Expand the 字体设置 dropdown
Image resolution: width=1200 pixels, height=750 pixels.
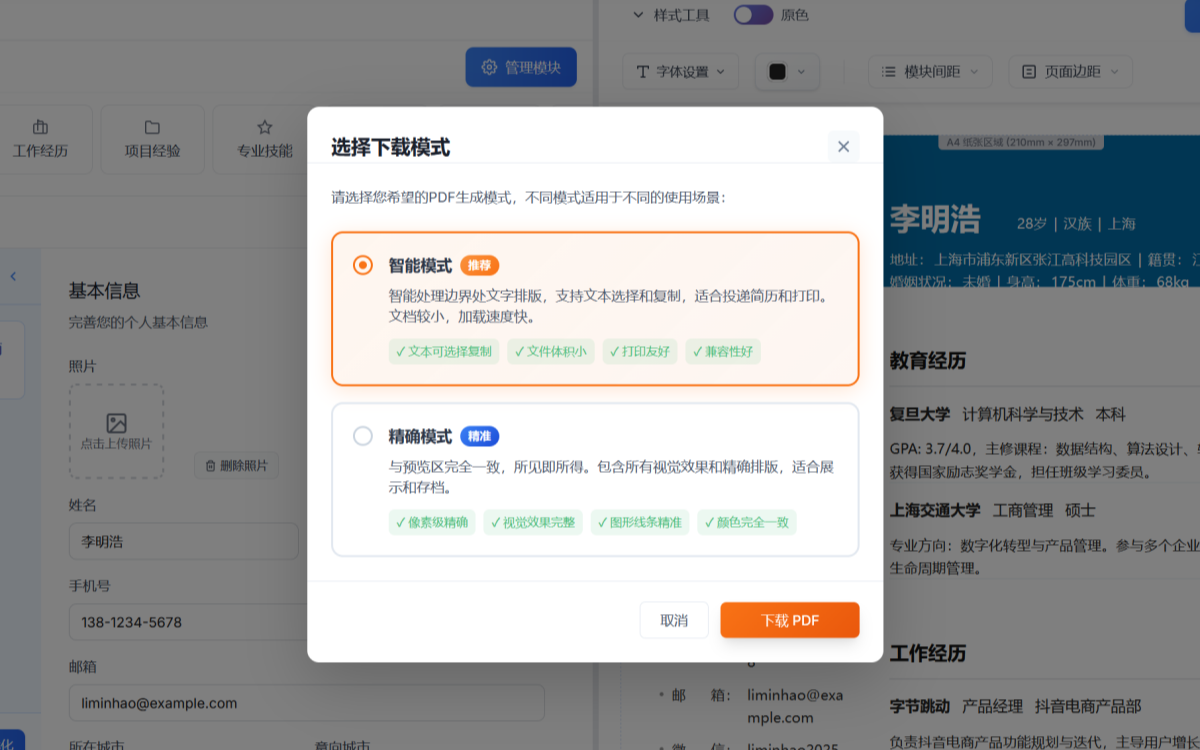[x=721, y=71]
